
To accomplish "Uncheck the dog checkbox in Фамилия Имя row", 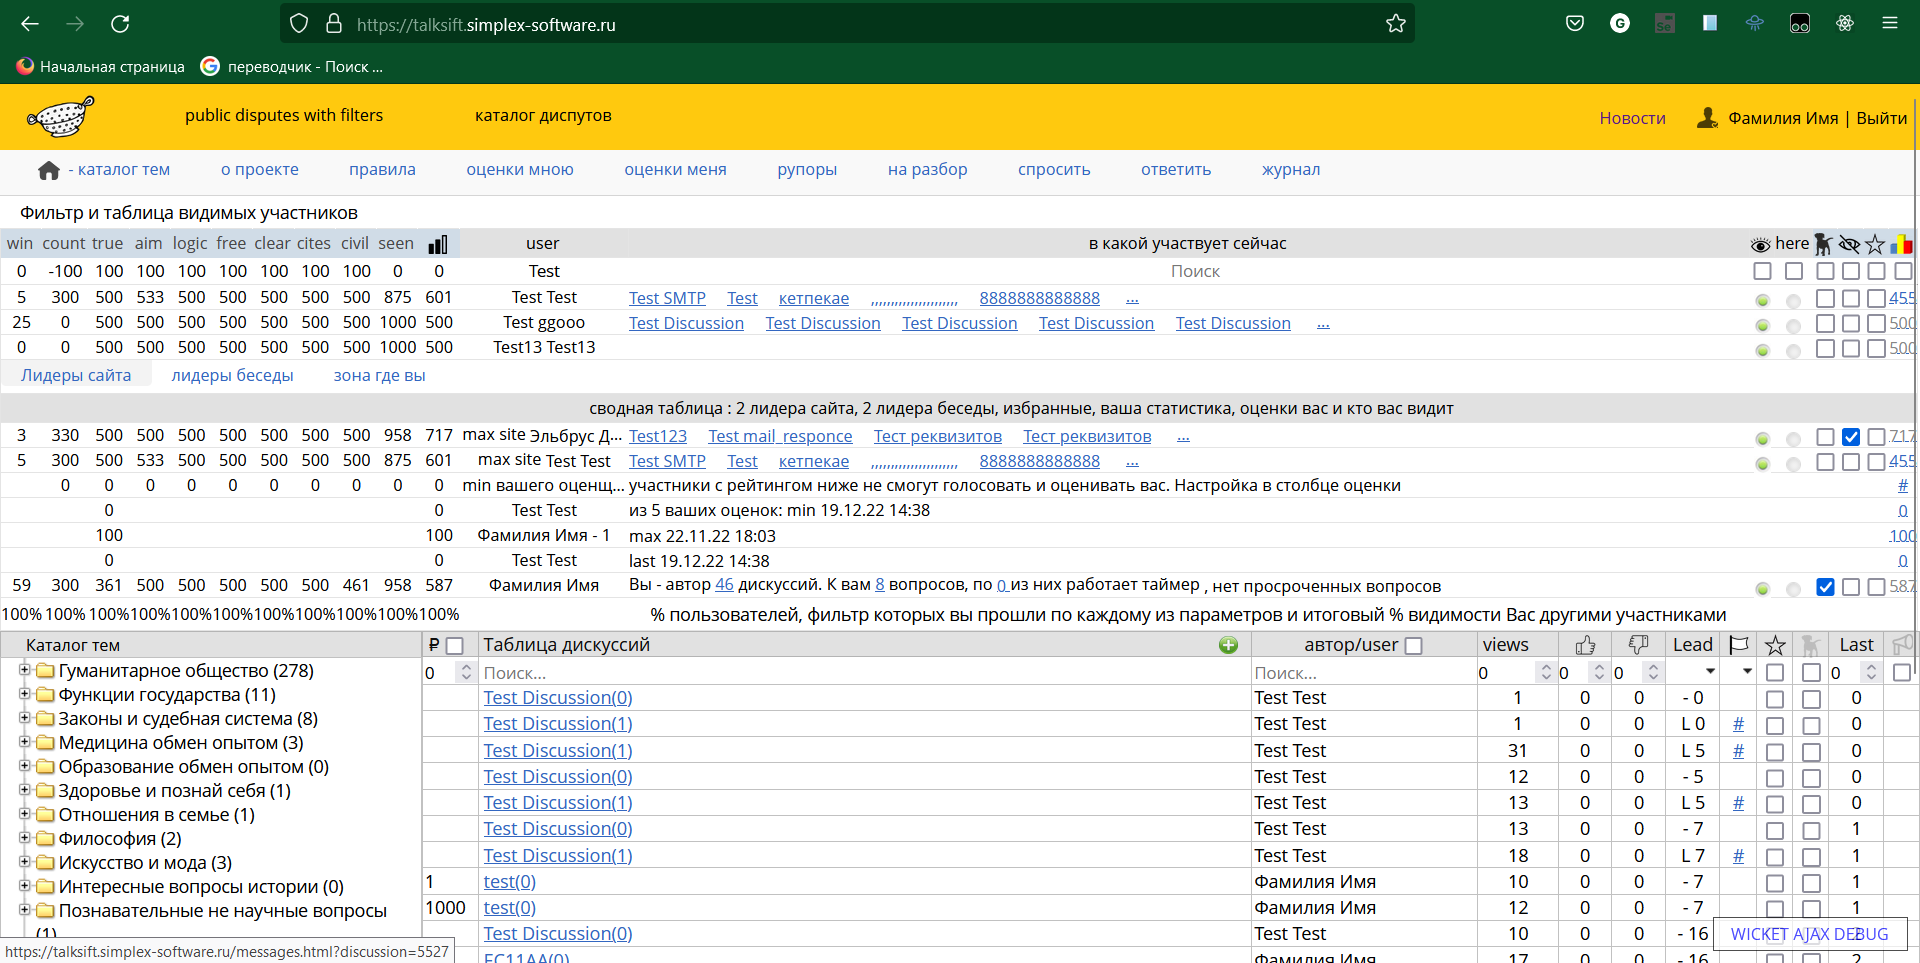I will (1825, 587).
